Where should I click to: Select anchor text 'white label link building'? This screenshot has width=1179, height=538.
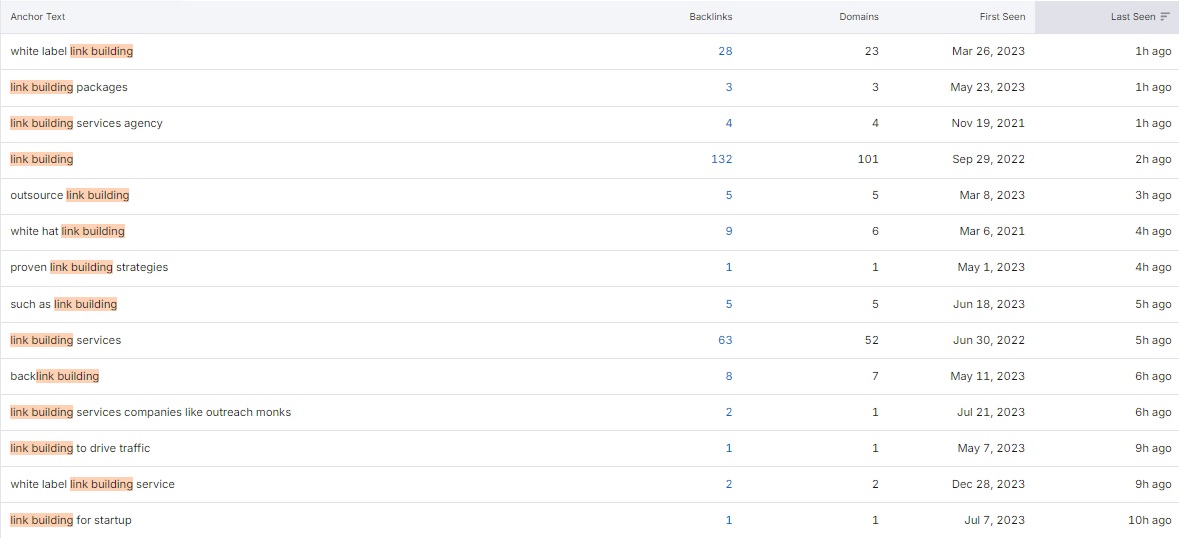pyautogui.click(x=72, y=51)
